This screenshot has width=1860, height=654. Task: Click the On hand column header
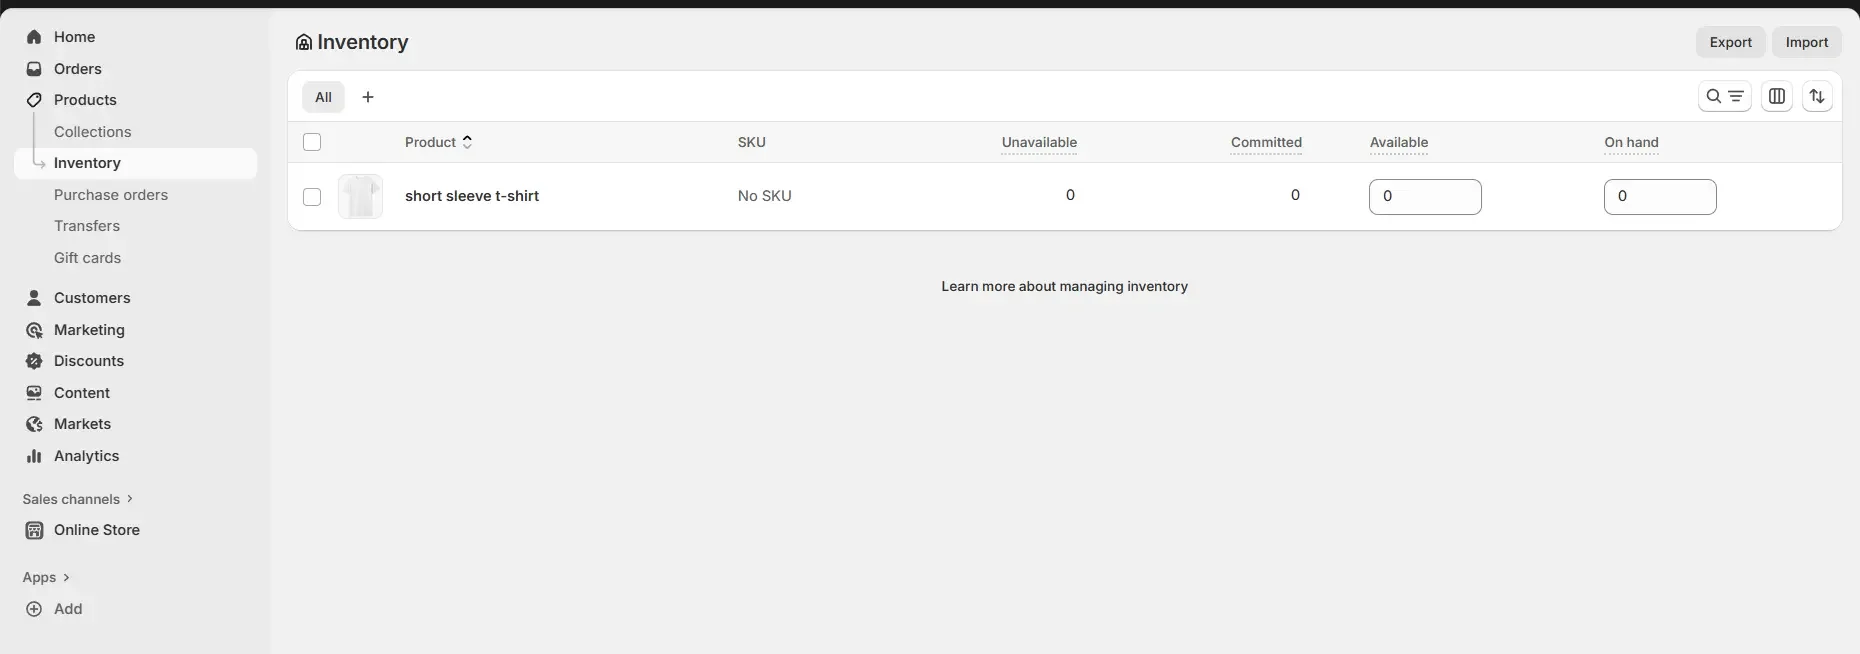(x=1631, y=142)
